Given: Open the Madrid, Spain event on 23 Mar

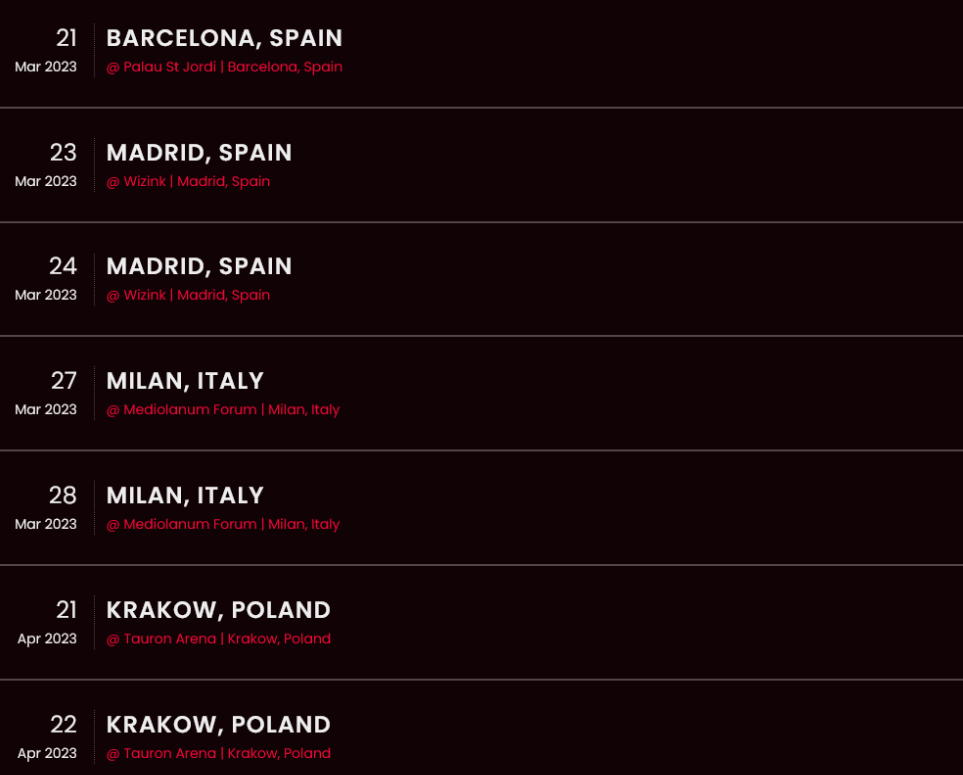Looking at the screenshot, I should click(x=199, y=153).
